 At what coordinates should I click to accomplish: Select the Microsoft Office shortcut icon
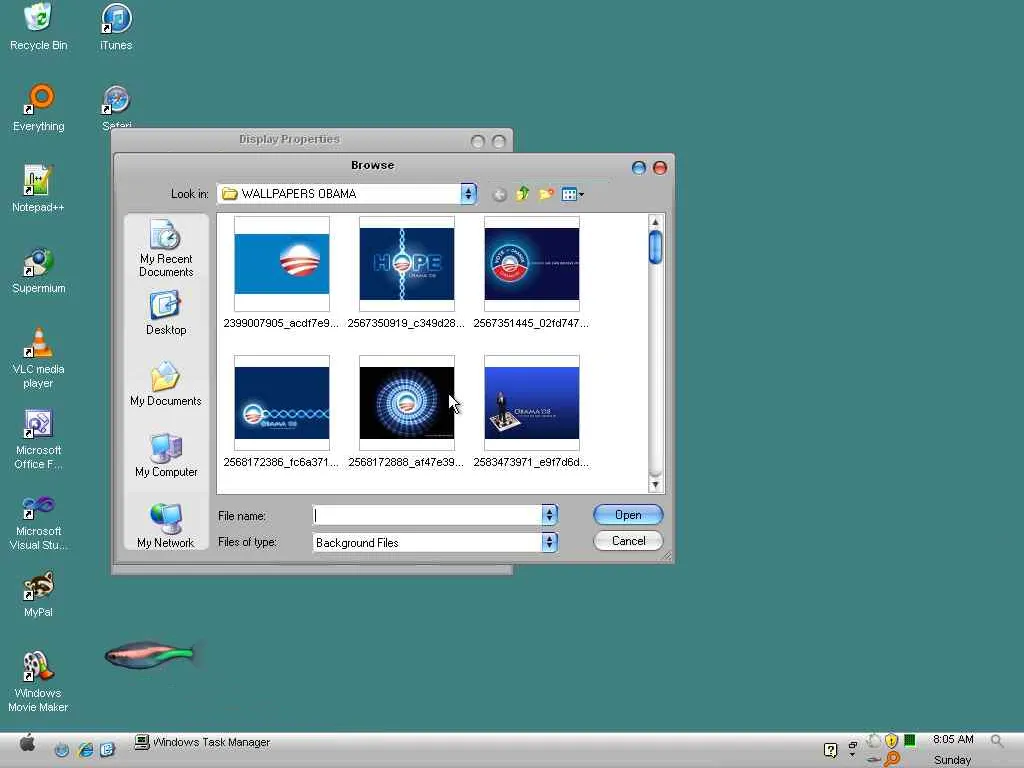click(x=38, y=439)
